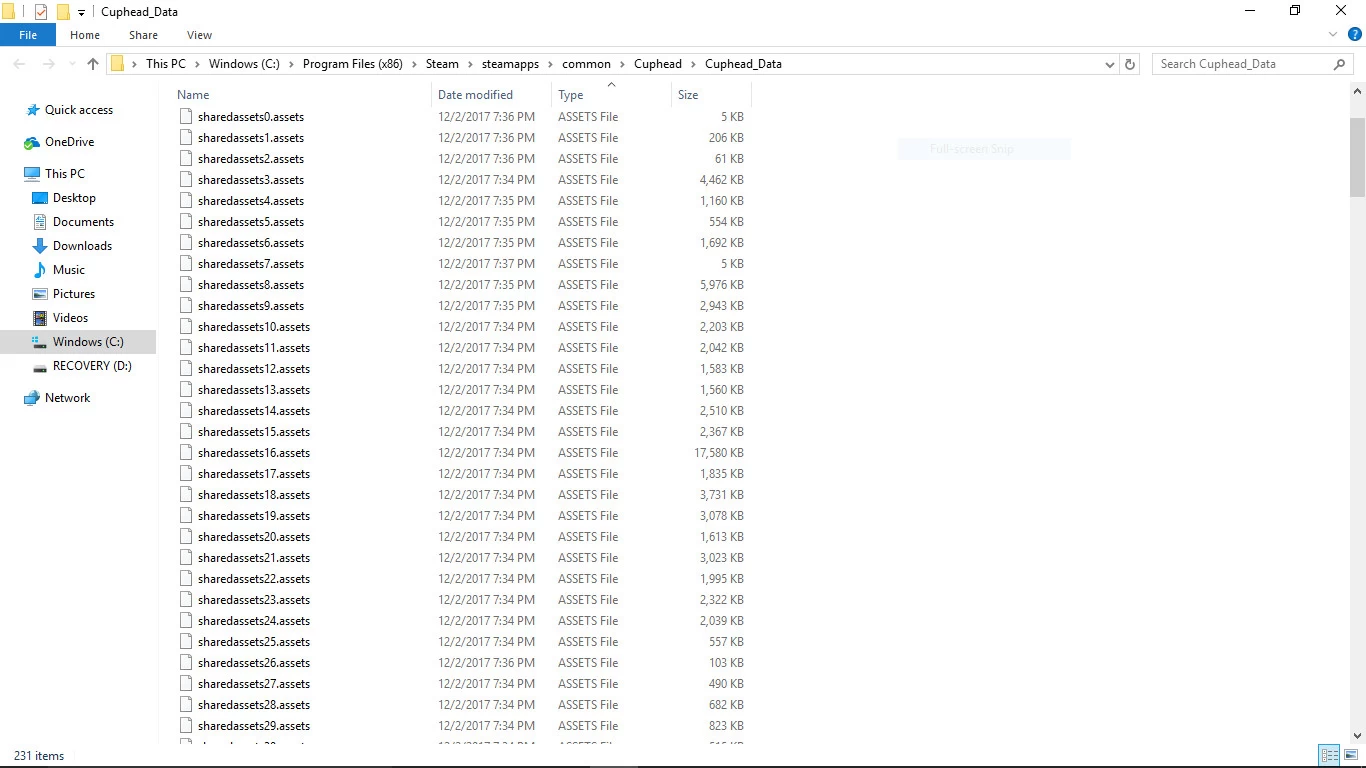1366x768 pixels.
Task: Select steamapps in the address path
Action: [510, 64]
